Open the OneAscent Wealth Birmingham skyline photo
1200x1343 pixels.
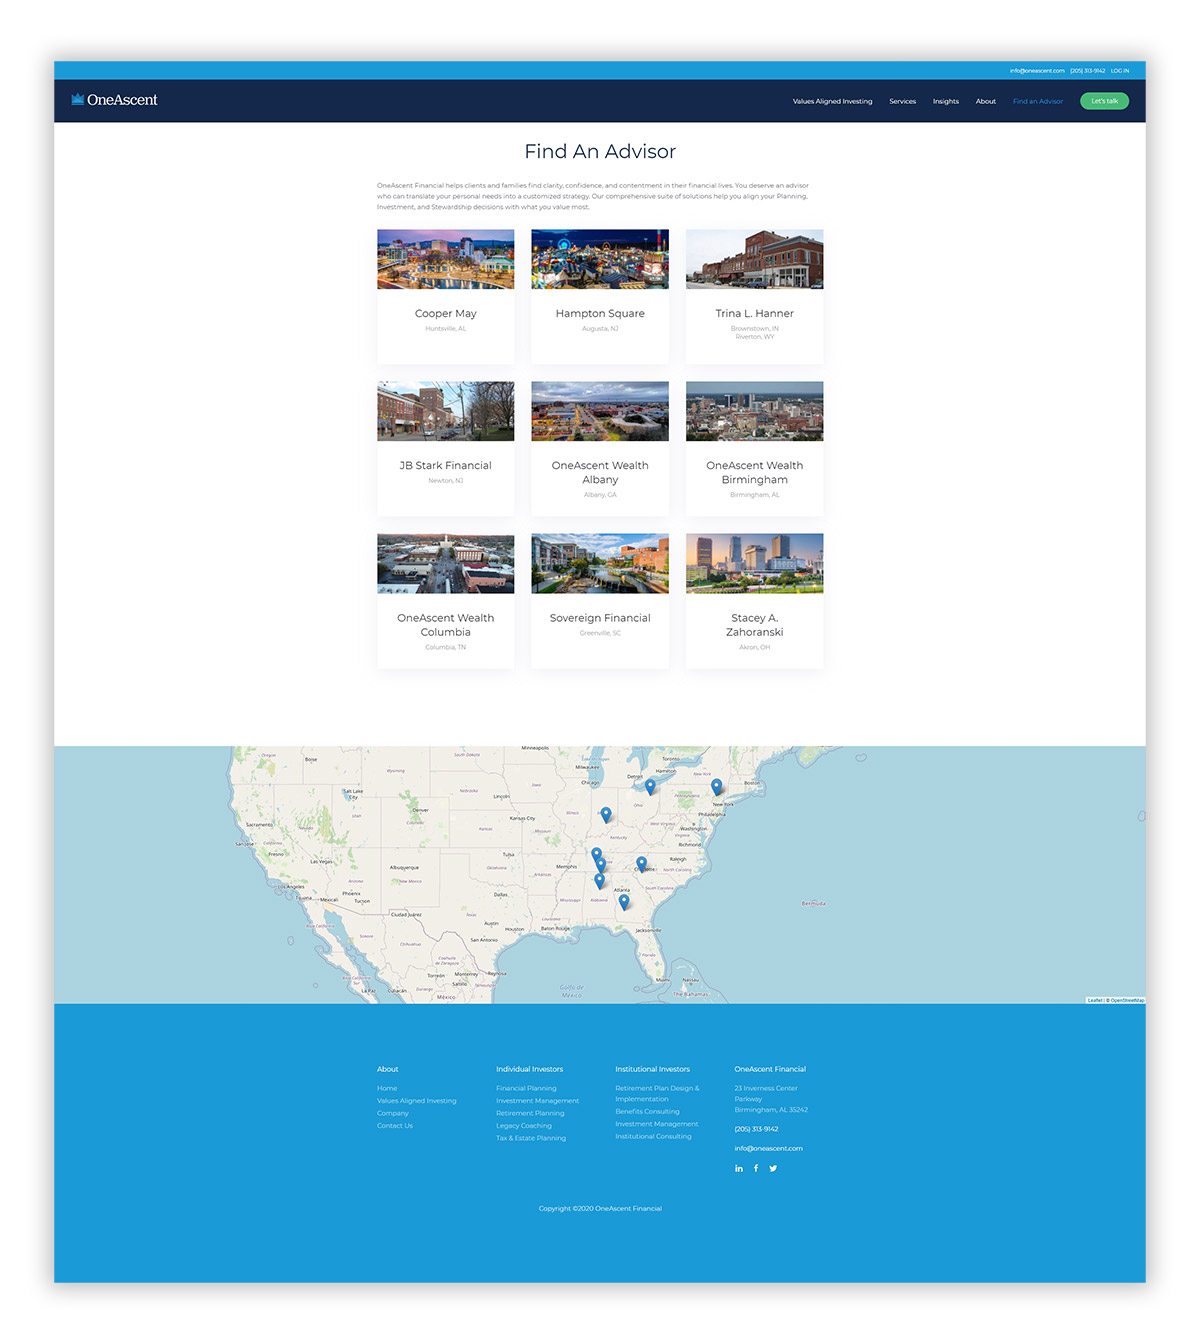[755, 411]
